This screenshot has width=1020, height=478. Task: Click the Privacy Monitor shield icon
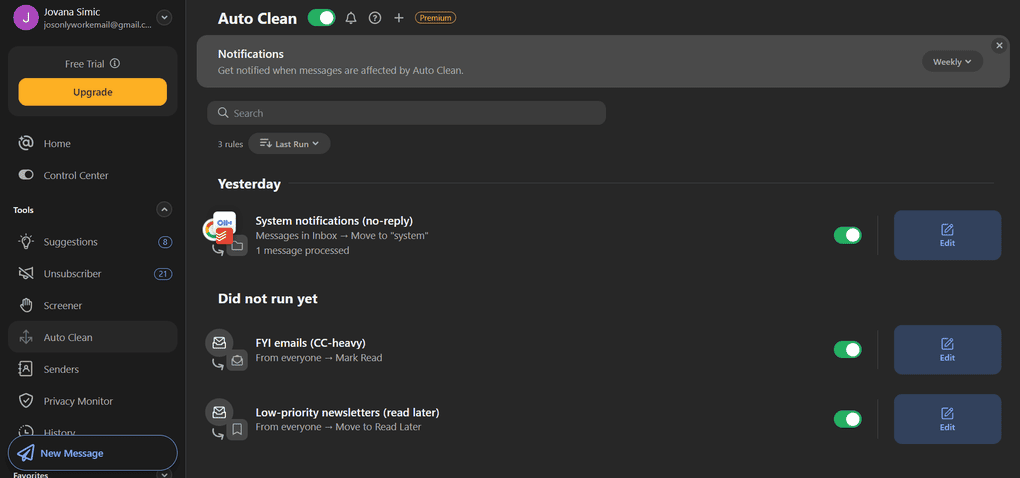click(26, 401)
